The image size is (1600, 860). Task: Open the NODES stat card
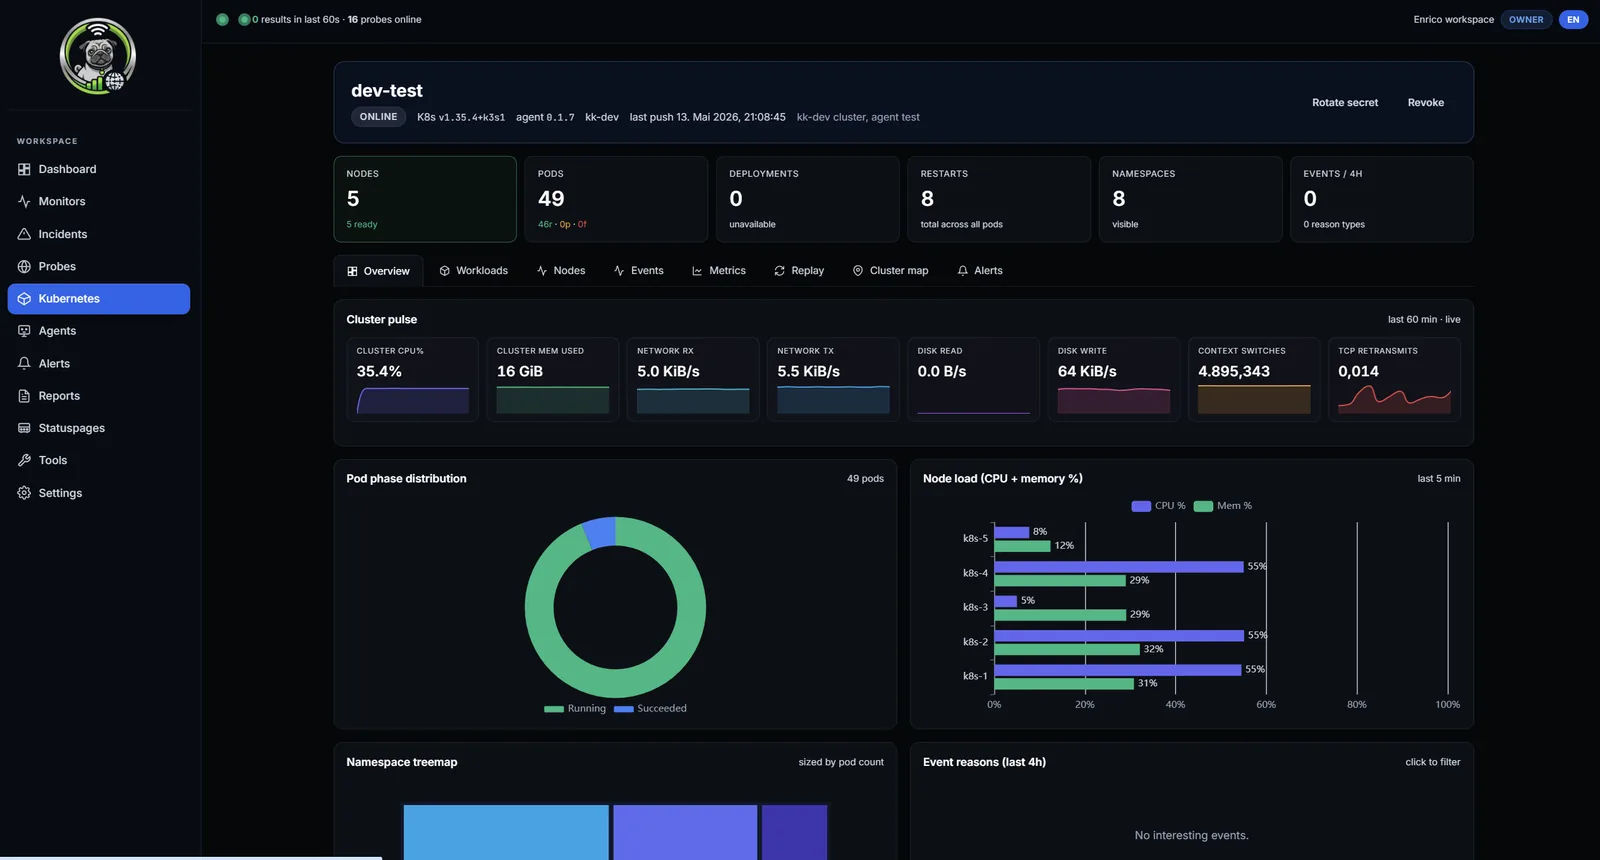[x=425, y=199]
